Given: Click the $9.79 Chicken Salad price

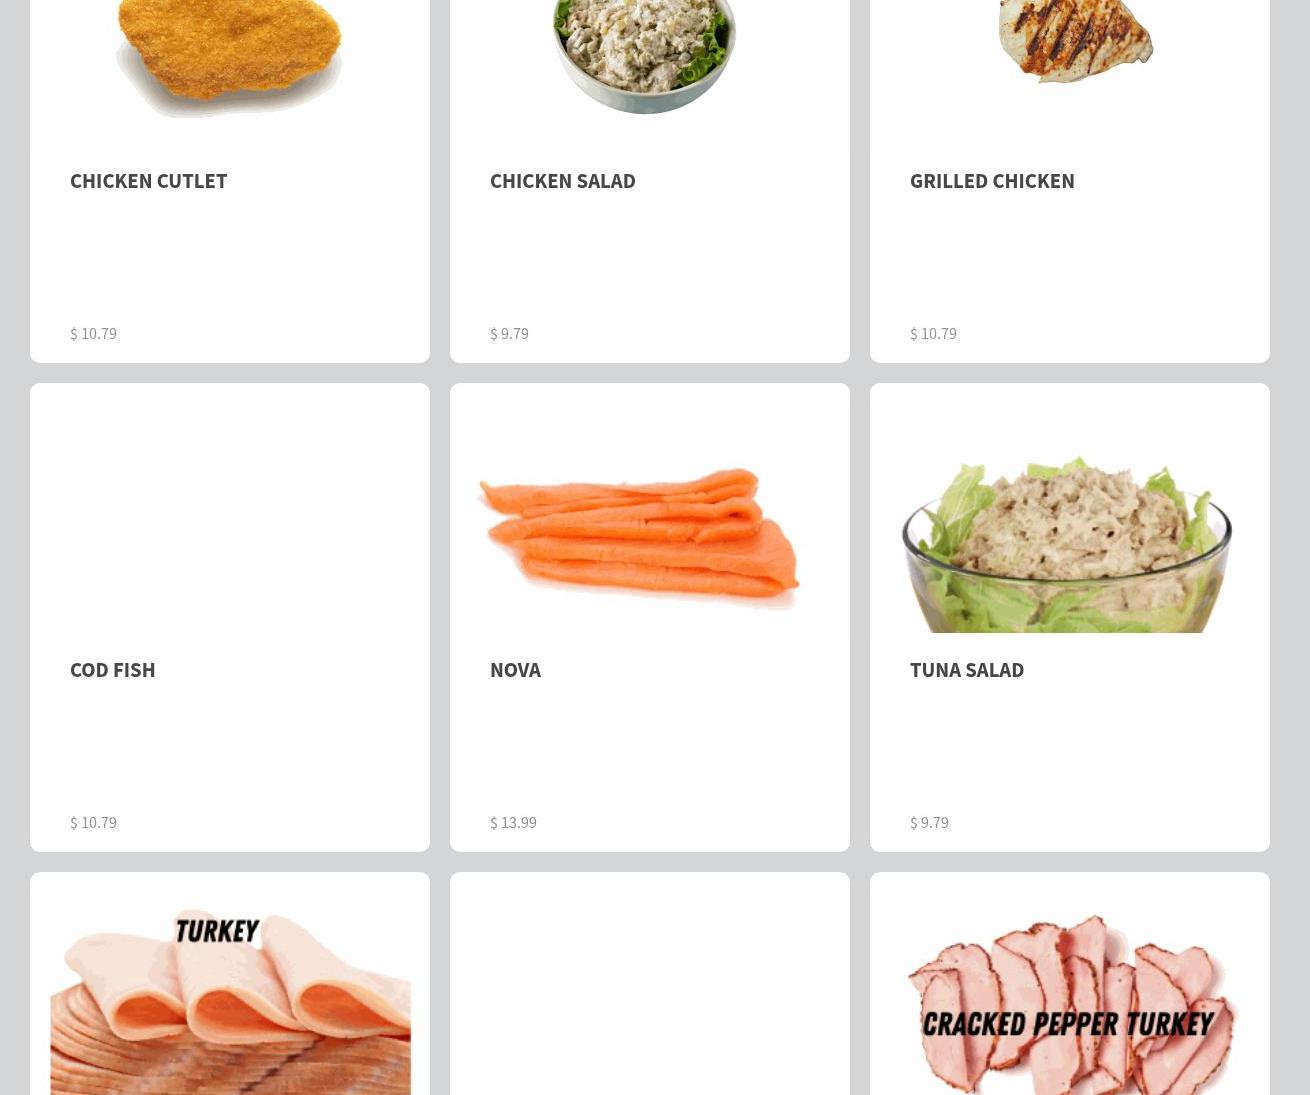Looking at the screenshot, I should pos(509,333).
